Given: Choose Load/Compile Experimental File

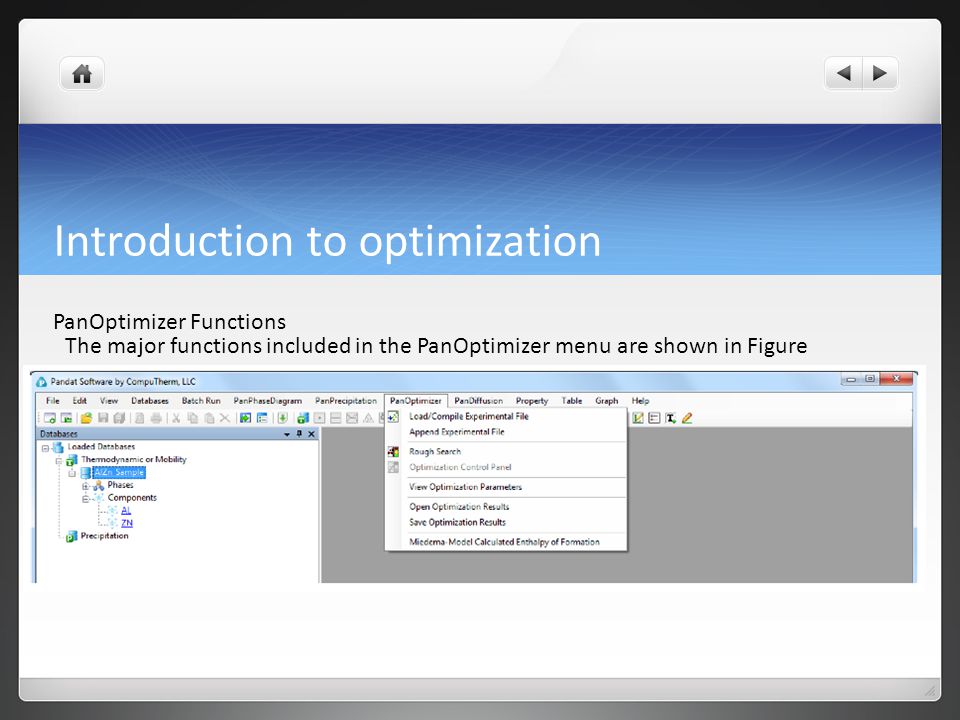Looking at the screenshot, I should pos(506,416).
